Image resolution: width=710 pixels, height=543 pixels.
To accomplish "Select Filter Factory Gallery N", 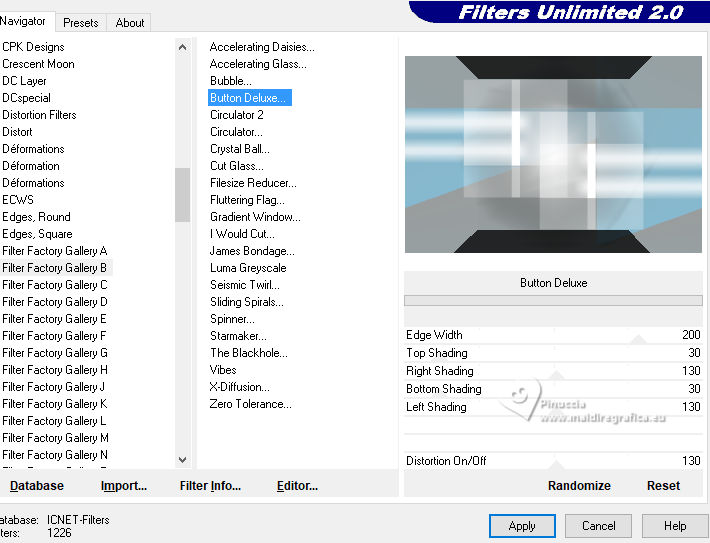I will tap(55, 455).
